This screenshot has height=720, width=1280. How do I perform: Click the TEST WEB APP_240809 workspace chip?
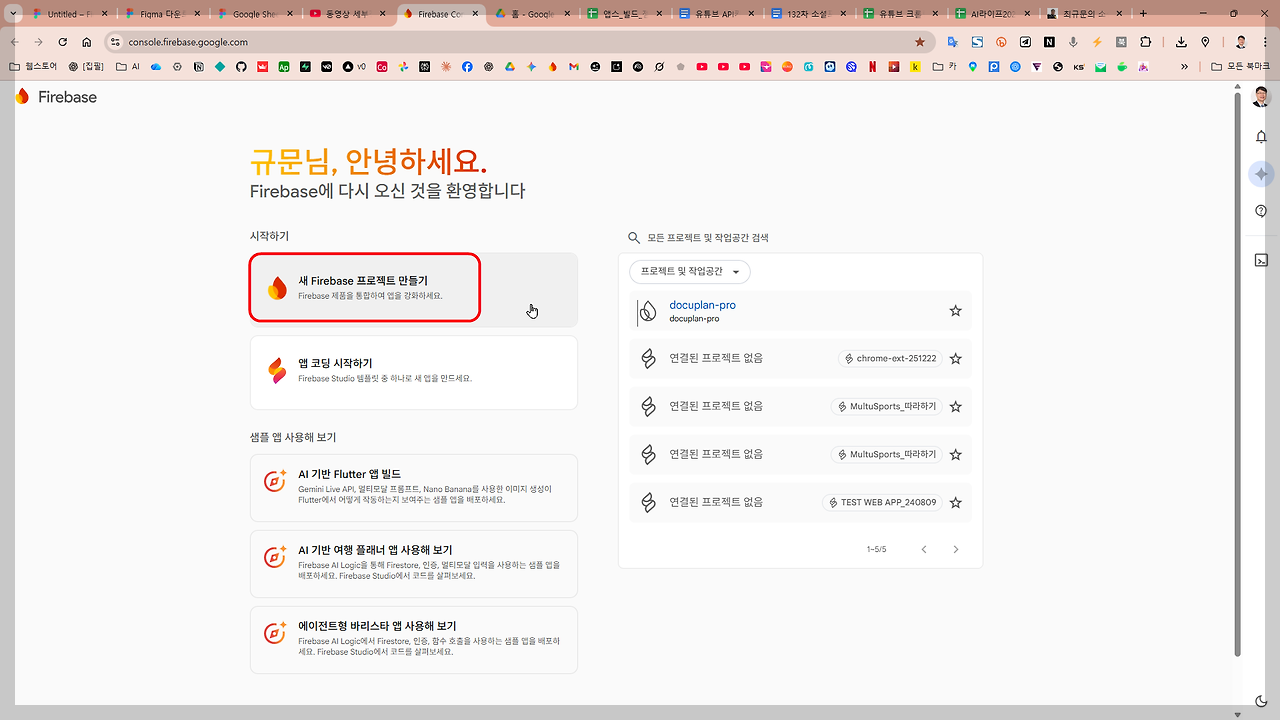[882, 502]
